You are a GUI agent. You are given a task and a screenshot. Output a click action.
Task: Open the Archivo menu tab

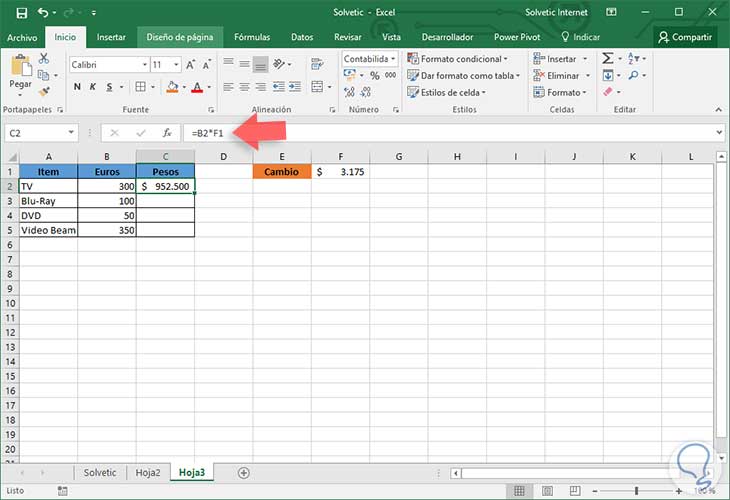(x=22, y=37)
